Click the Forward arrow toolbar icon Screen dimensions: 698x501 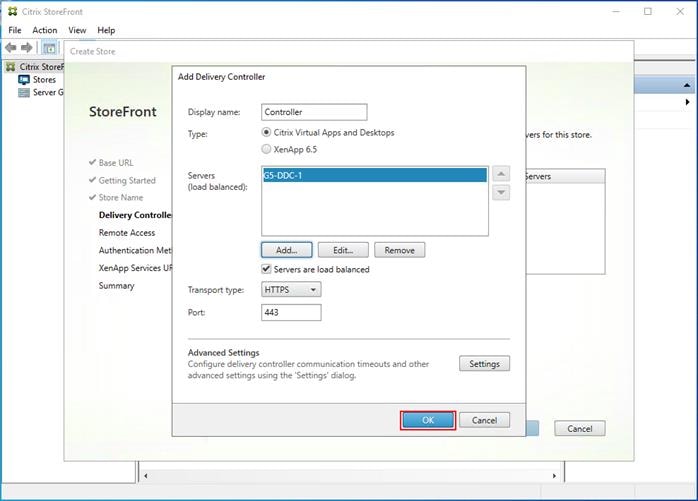[x=27, y=47]
